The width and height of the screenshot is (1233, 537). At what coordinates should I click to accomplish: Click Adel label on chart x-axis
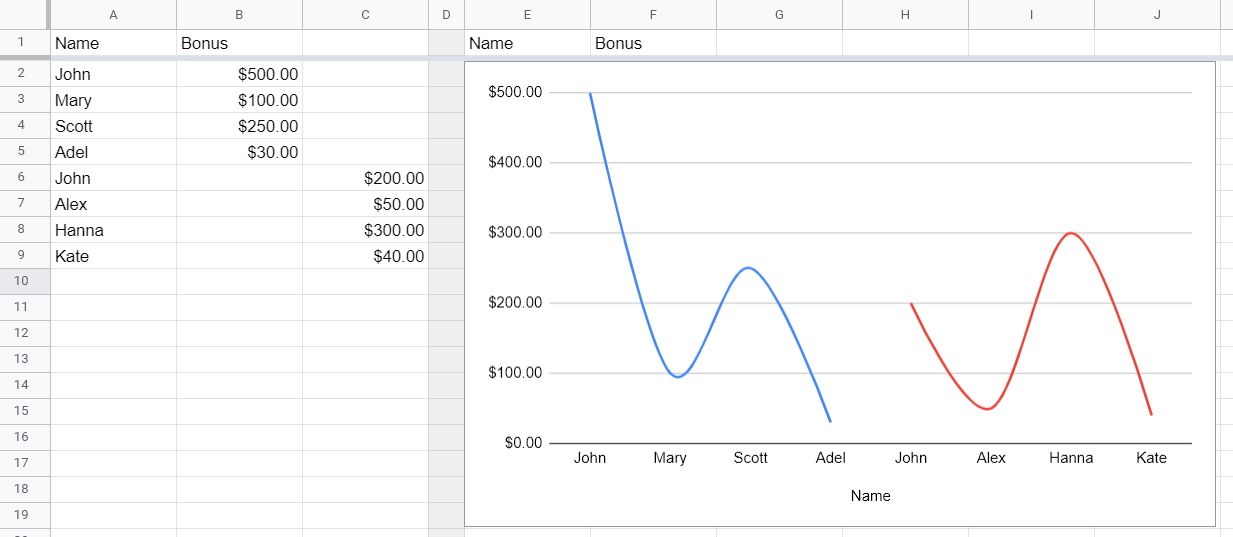[830, 458]
